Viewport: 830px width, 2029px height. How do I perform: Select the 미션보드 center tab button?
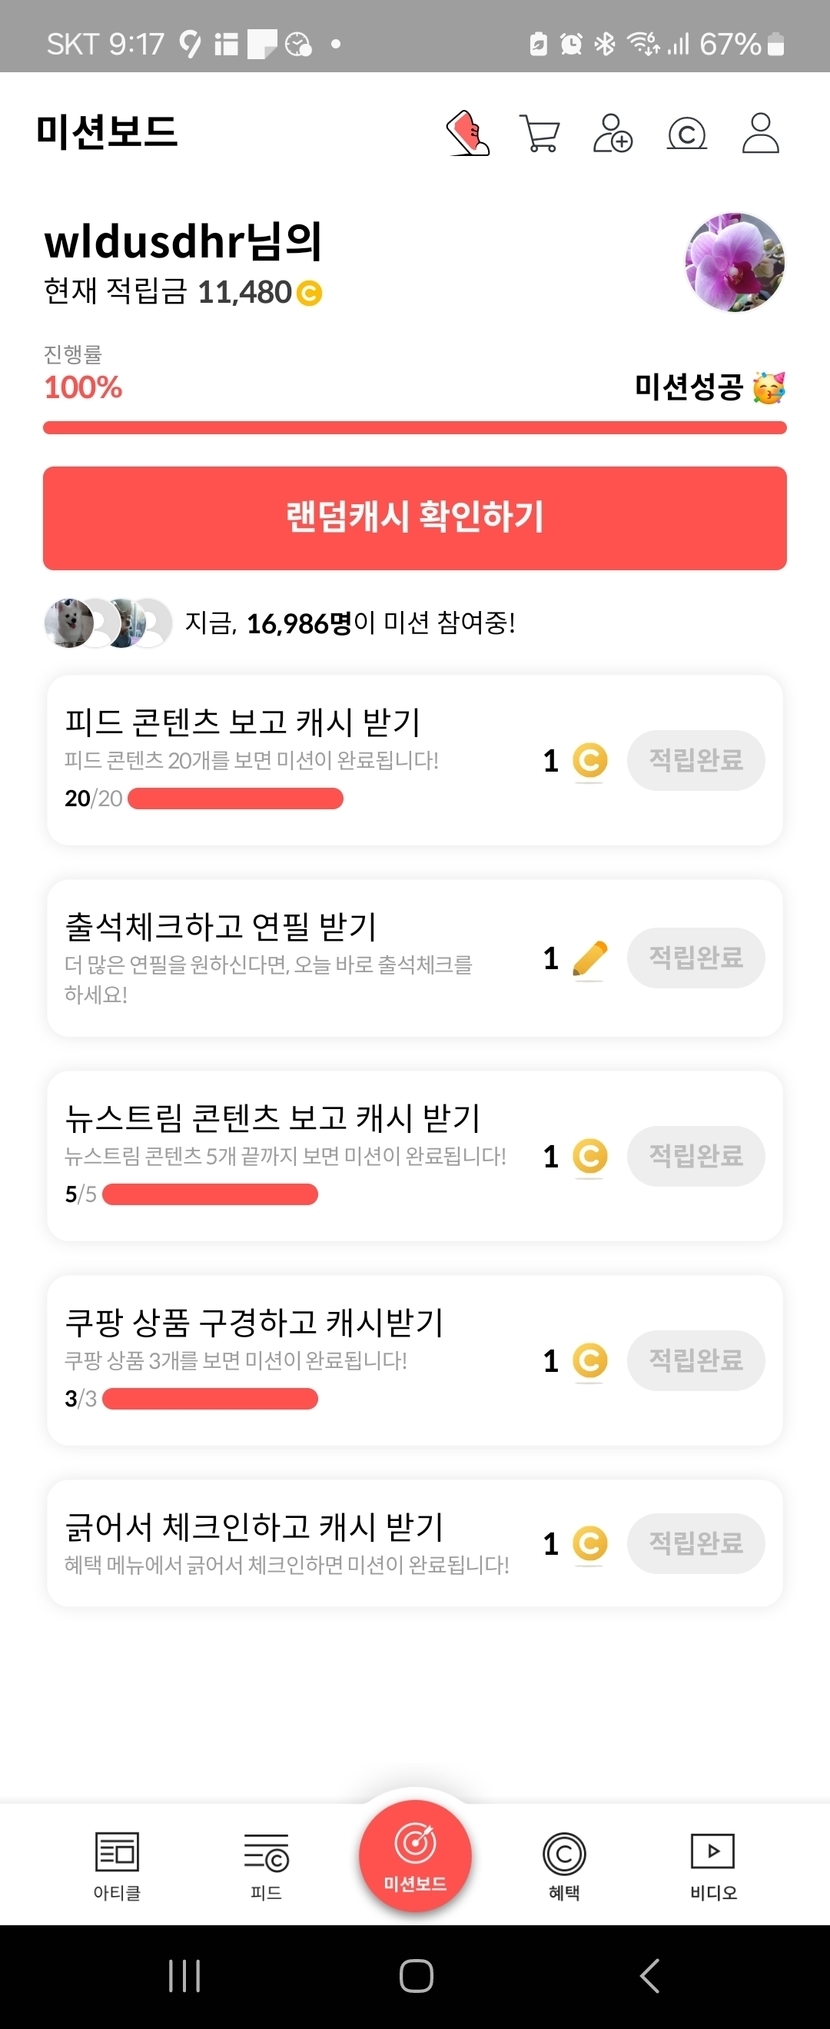click(x=415, y=1855)
